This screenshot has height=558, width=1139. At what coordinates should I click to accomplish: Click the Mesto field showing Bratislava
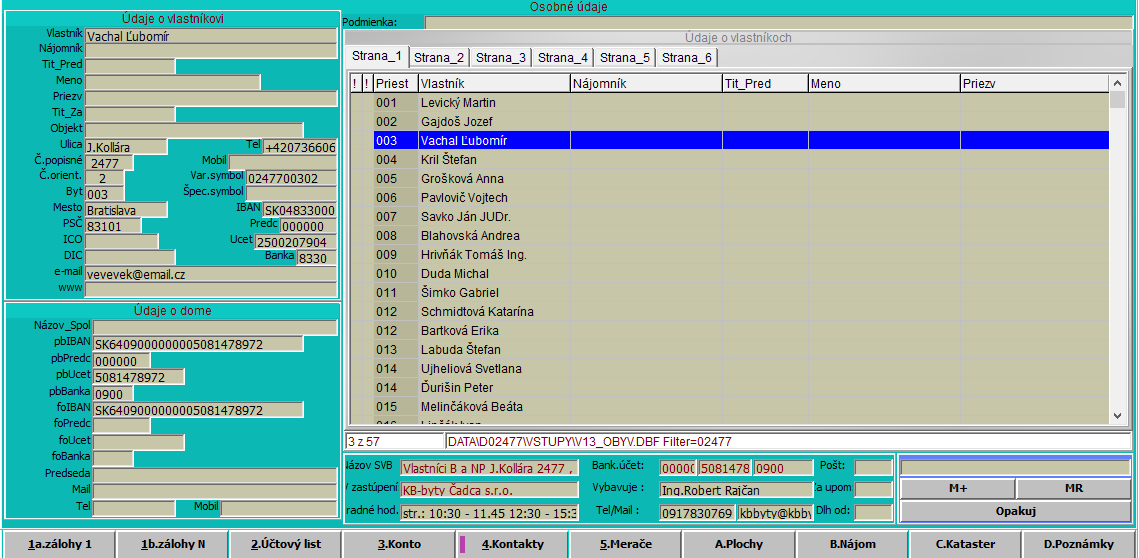pos(126,210)
